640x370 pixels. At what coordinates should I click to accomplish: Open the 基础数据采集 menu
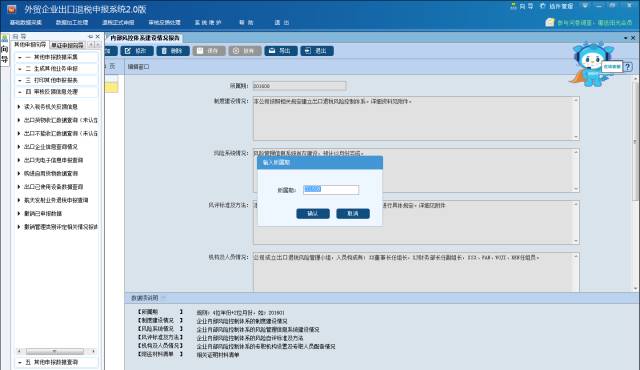(x=26, y=22)
